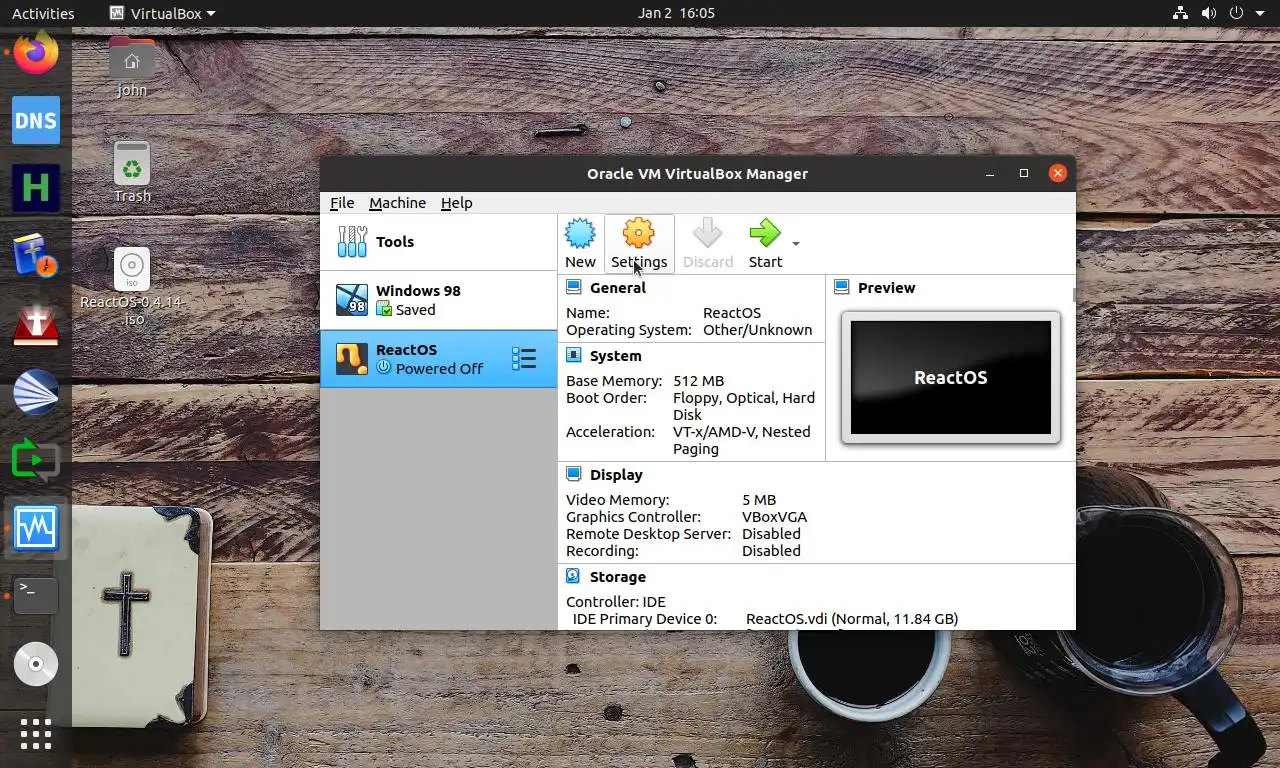Click the greyed-out Discard arrow icon
The width and height of the screenshot is (1280, 768).
[707, 234]
